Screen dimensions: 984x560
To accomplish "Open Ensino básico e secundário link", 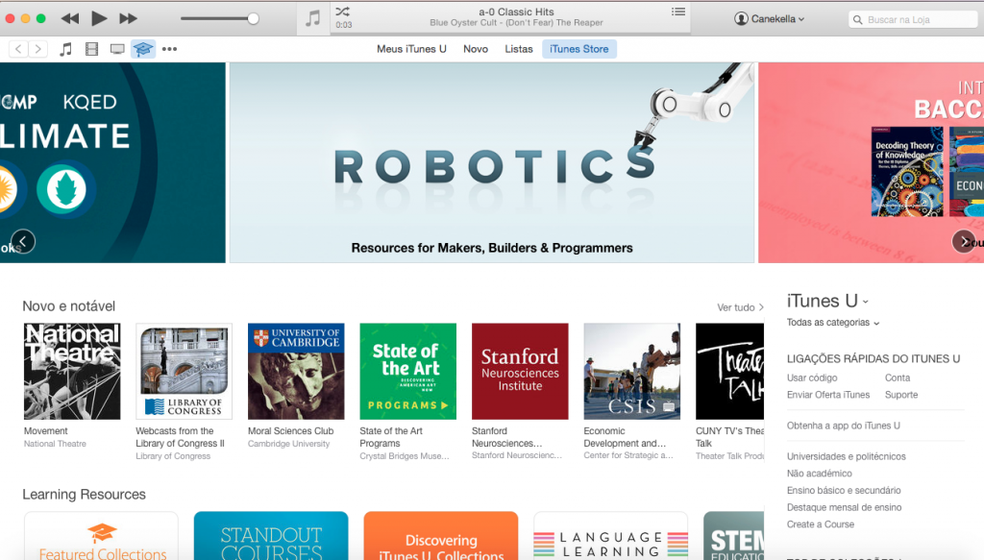I will [x=844, y=490].
